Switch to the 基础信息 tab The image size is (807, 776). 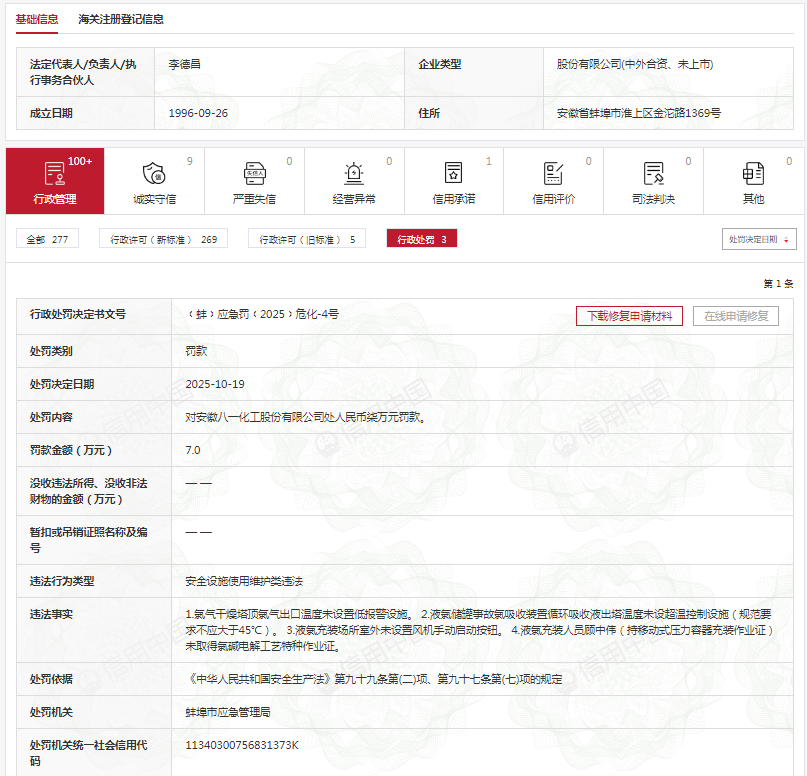point(37,19)
